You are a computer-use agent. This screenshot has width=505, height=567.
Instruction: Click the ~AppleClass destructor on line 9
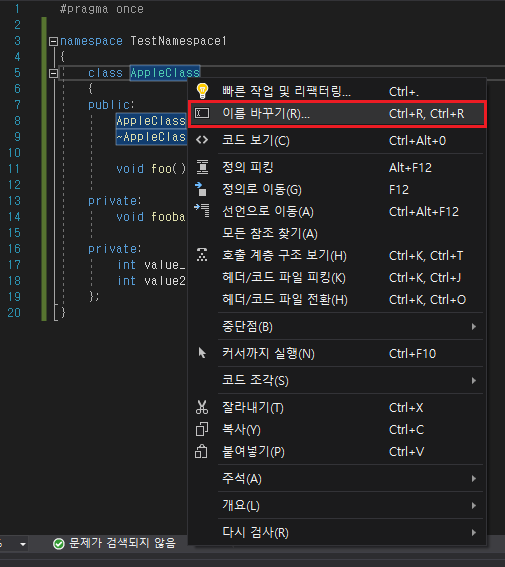pyautogui.click(x=151, y=137)
